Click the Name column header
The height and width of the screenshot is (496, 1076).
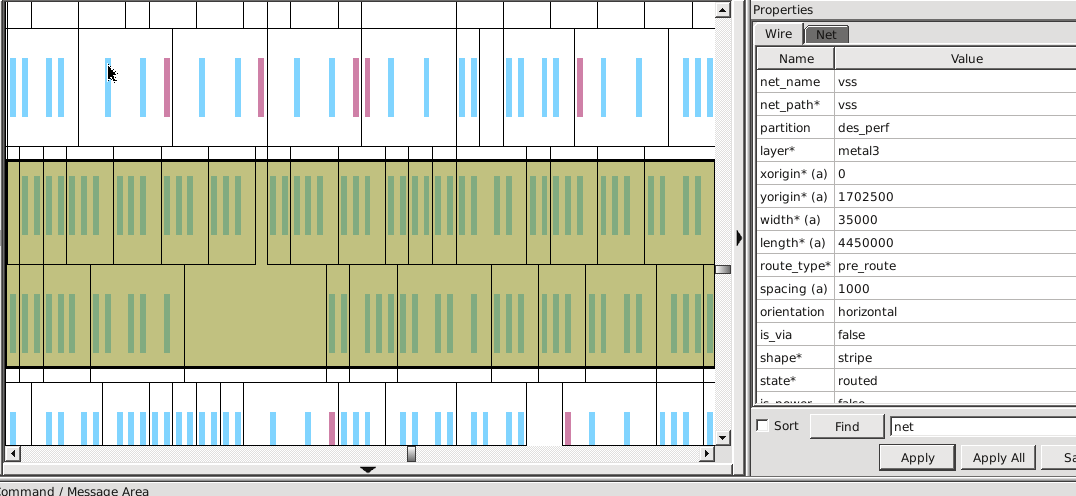[x=796, y=59]
